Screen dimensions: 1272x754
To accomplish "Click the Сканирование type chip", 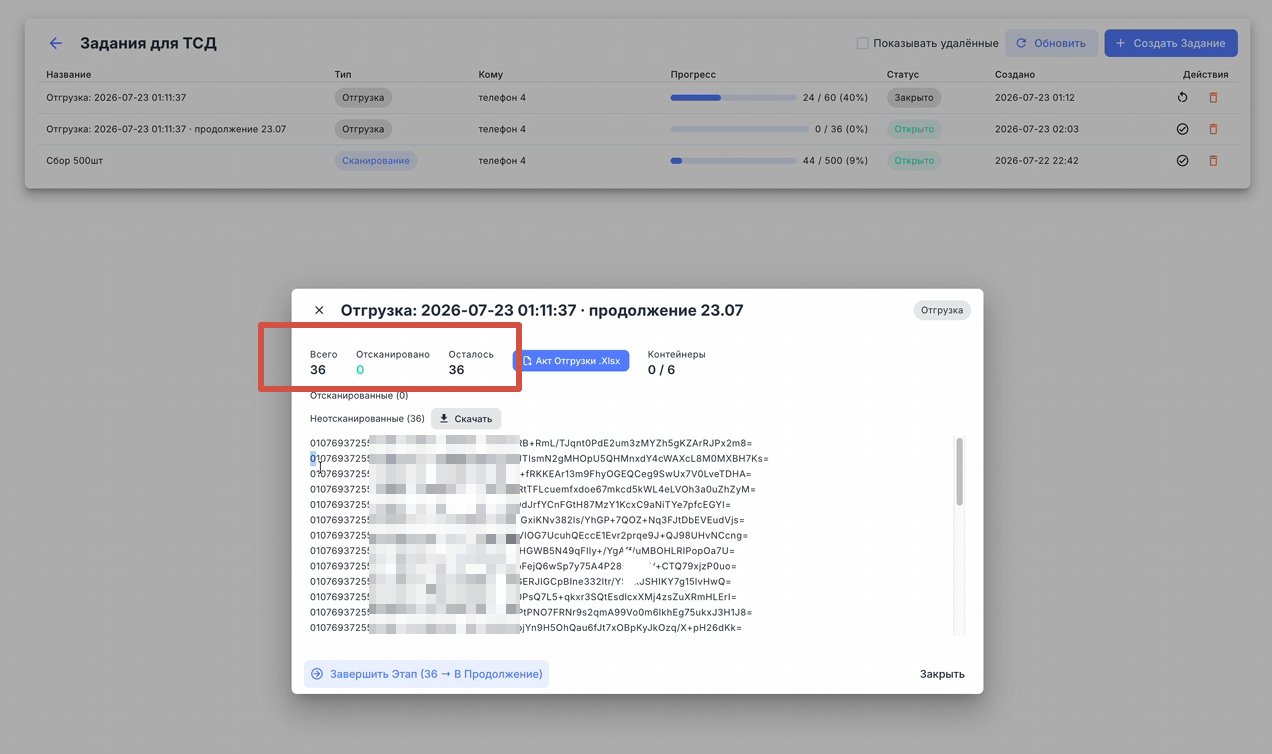I will (x=375, y=160).
